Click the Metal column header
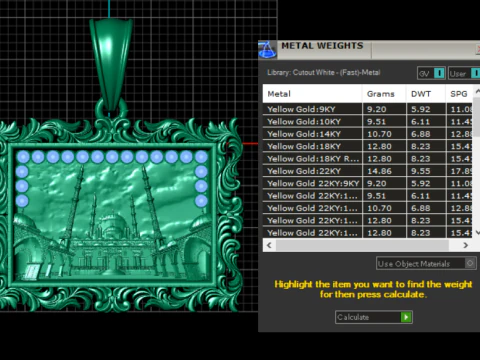Viewport: 480px width, 360px height. click(x=312, y=94)
